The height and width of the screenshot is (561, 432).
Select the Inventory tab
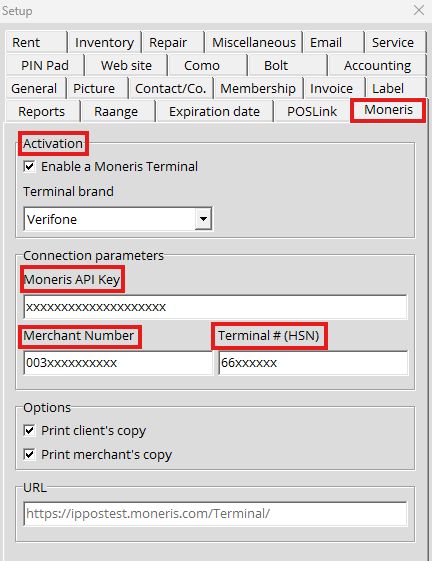click(105, 43)
